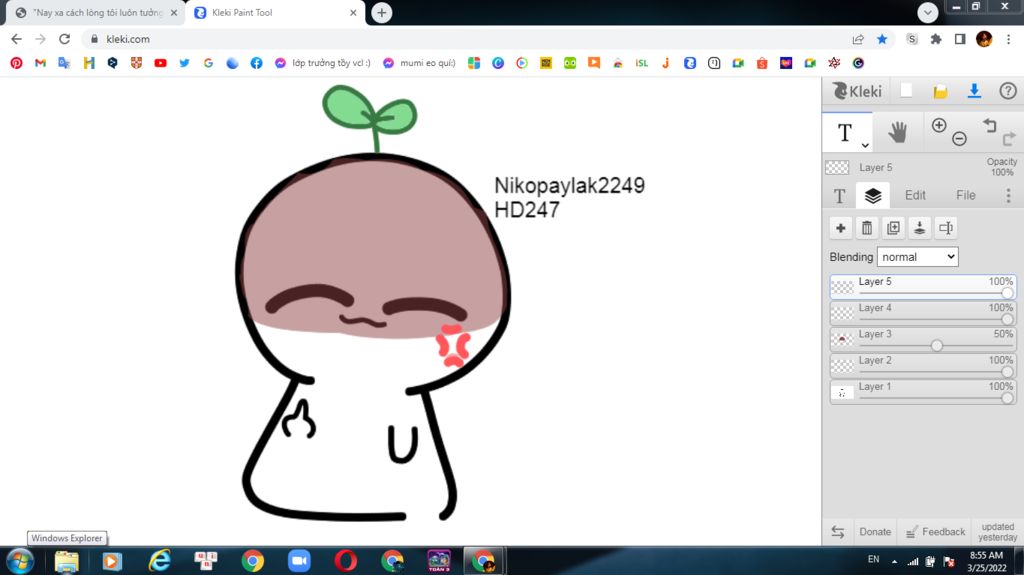Adjust Layer 1 opacity slider handle

(x=1007, y=398)
